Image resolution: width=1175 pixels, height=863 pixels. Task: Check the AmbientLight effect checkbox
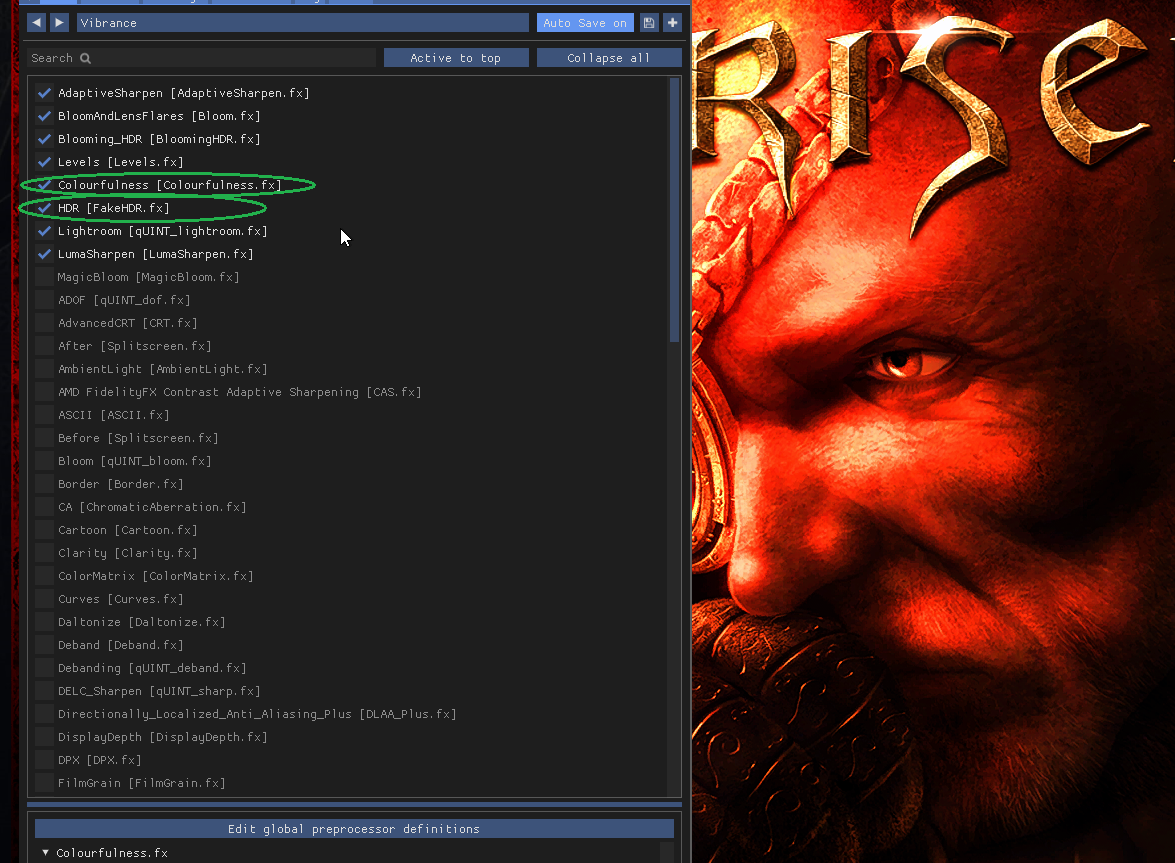pos(44,369)
